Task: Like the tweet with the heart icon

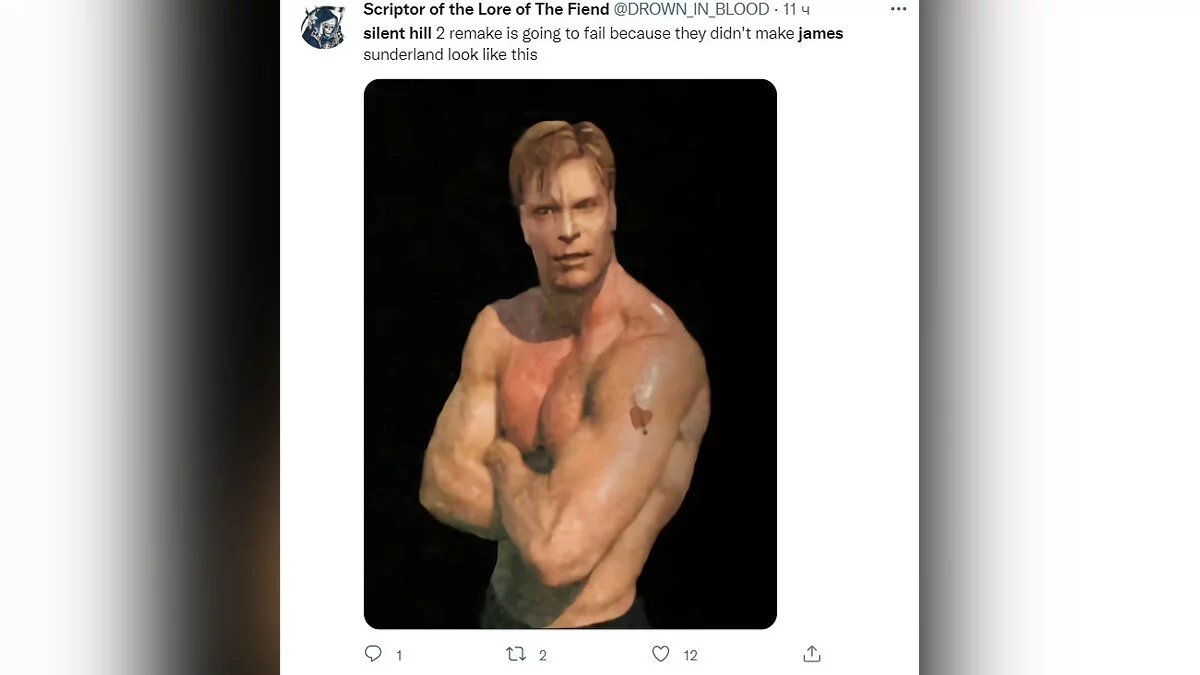Action: click(660, 654)
